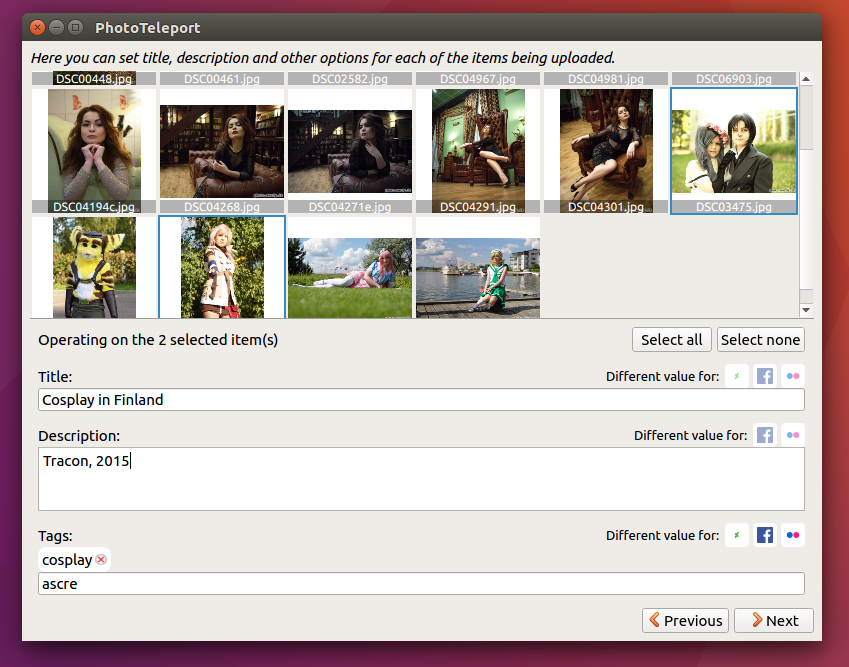The image size is (849, 667).
Task: Select the pink-haired girl on grass photo
Action: point(350,267)
